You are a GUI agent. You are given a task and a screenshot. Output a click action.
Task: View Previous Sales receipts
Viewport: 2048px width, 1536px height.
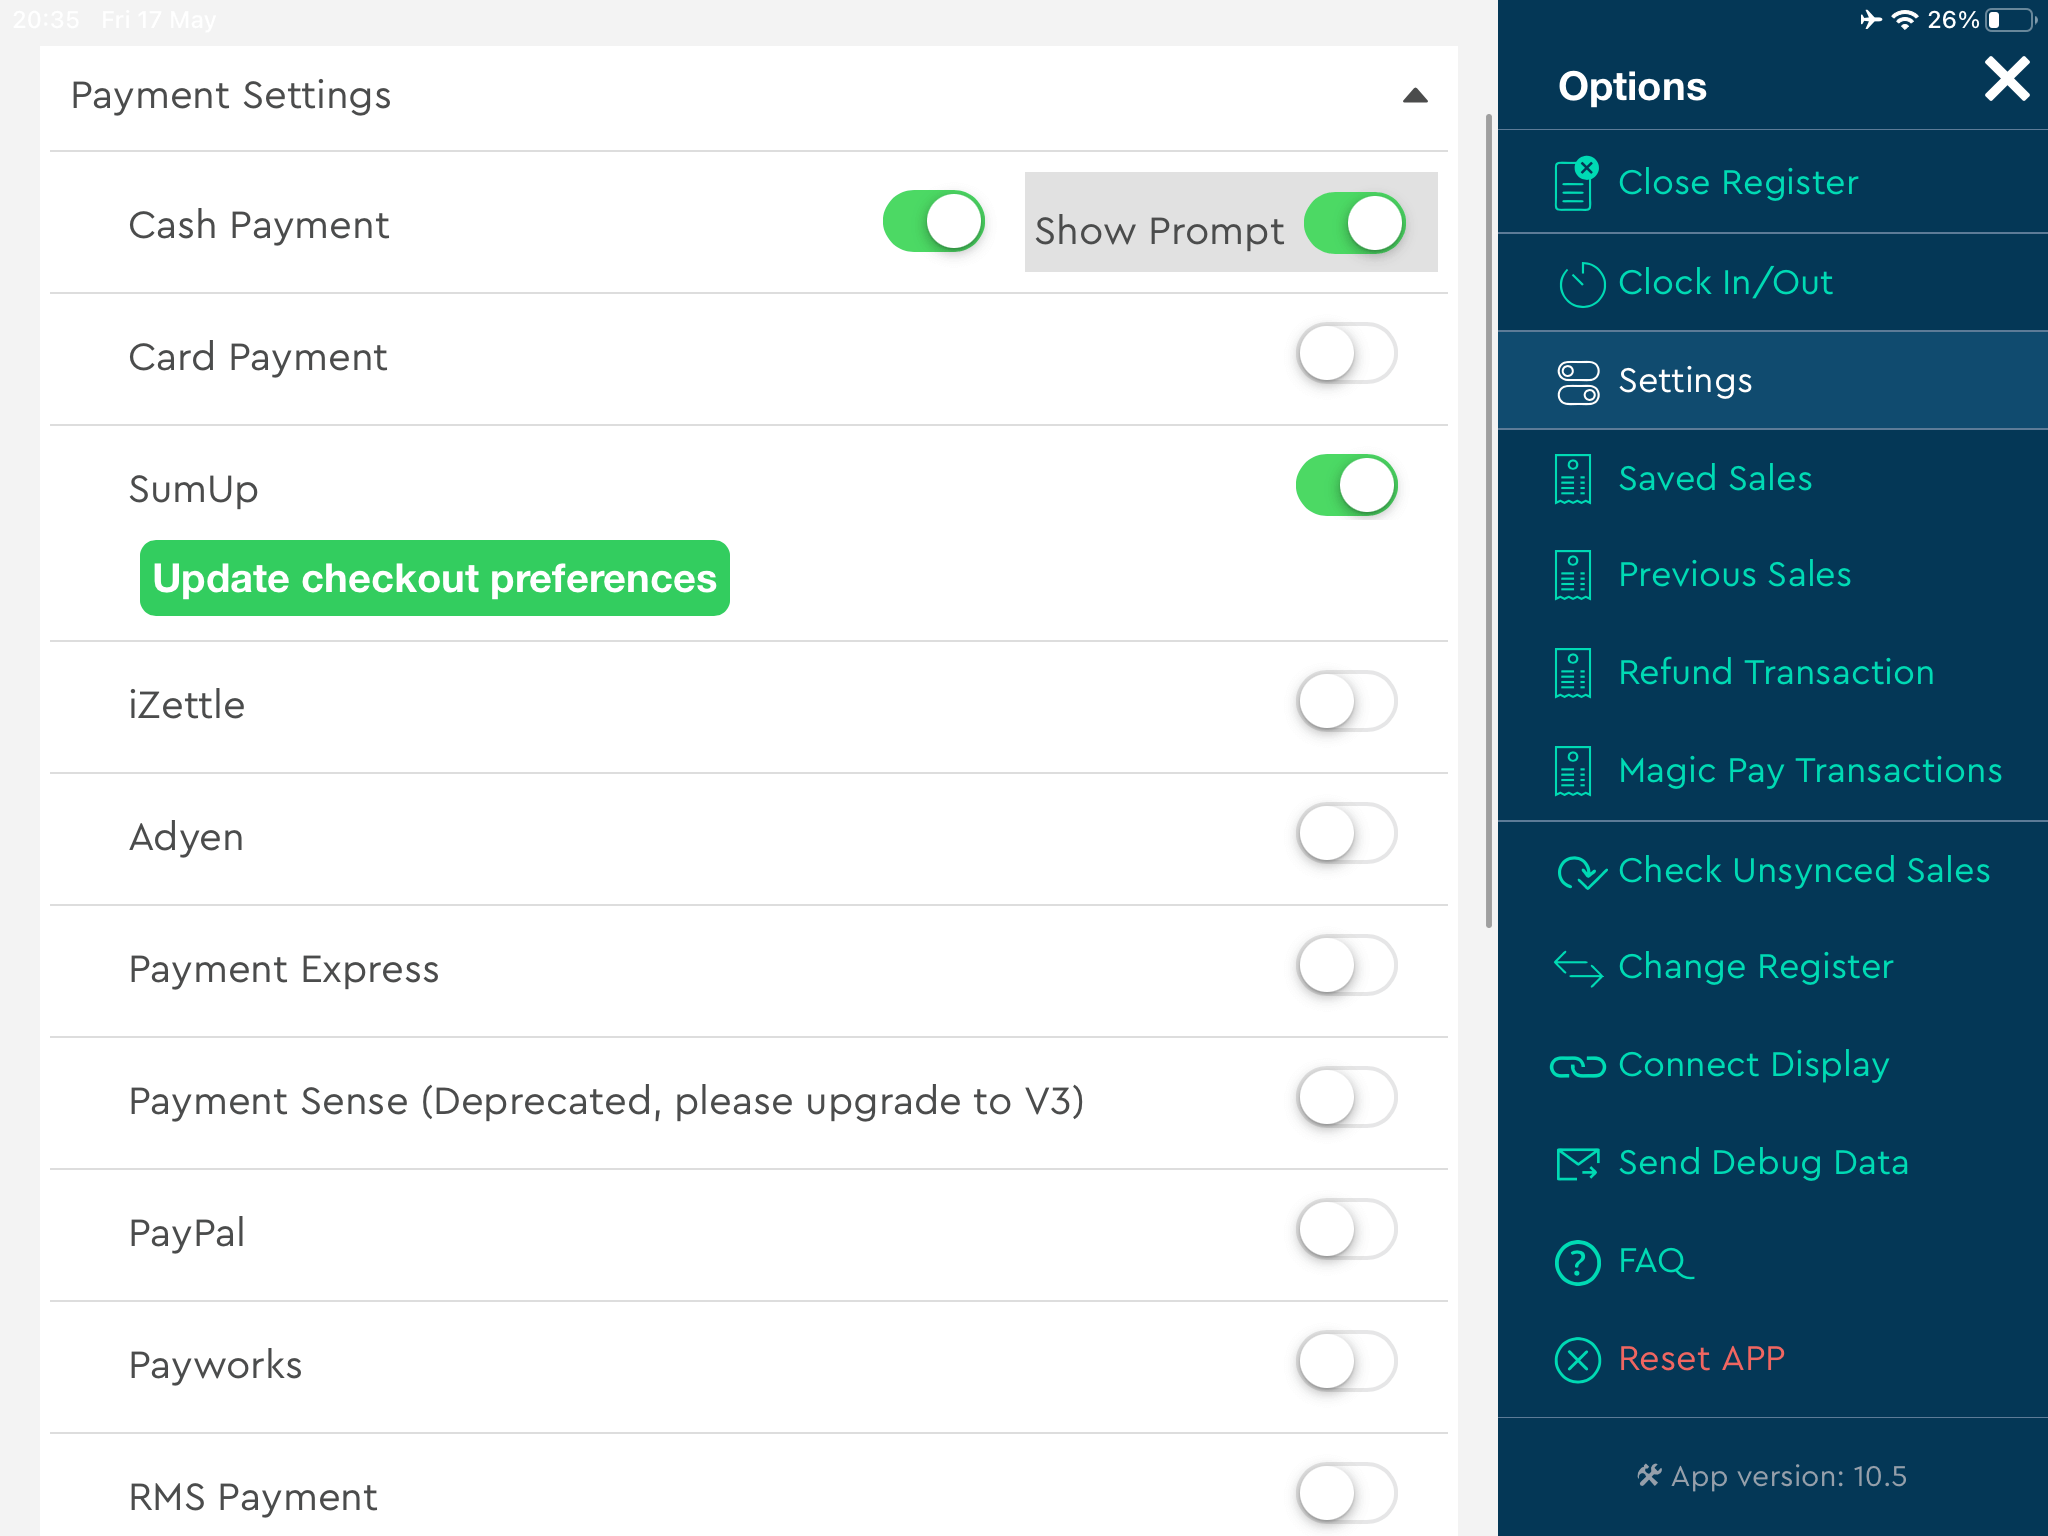[1734, 575]
